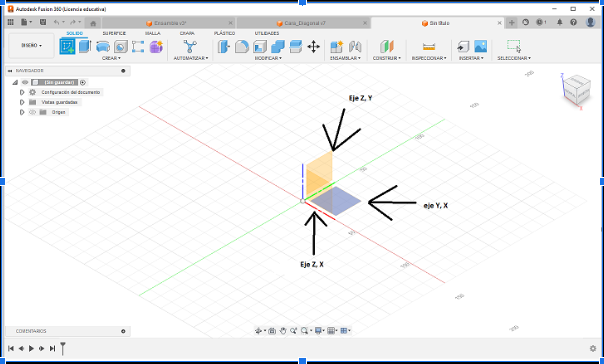Open a new design with plus tab
Image resolution: width=604 pixels, height=364 pixels.
click(512, 23)
